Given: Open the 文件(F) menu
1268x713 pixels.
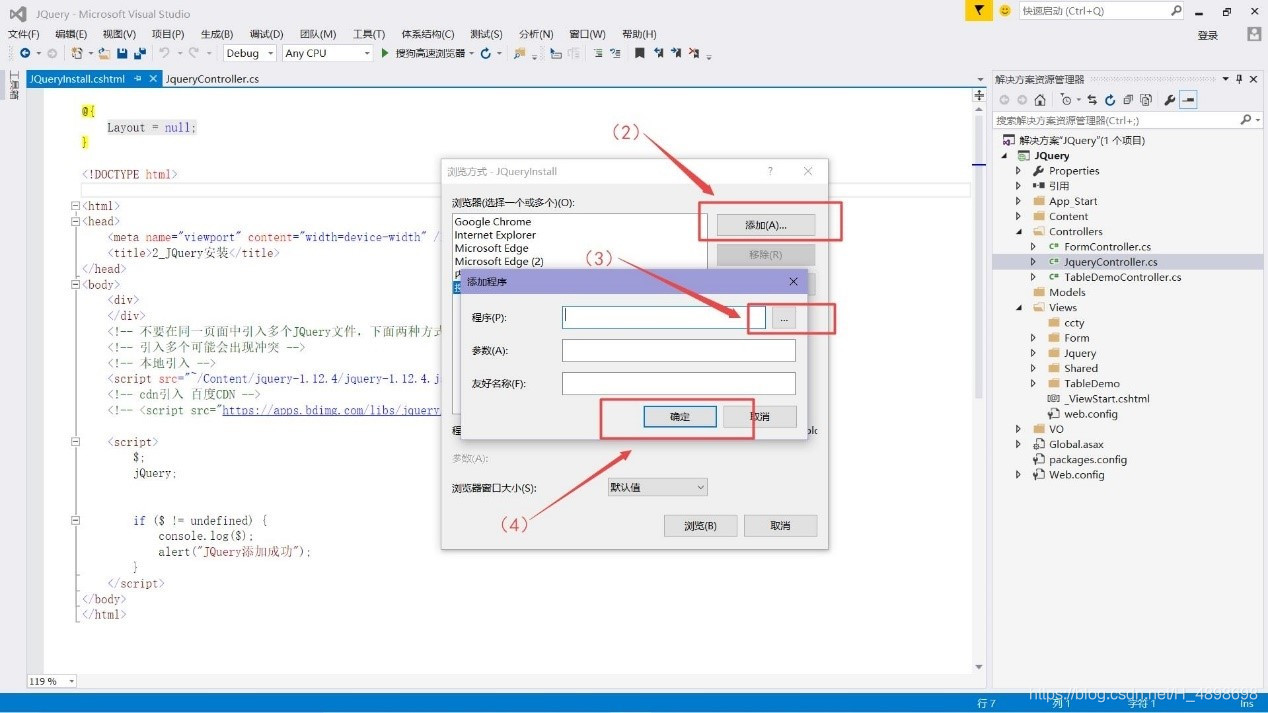Looking at the screenshot, I should 24,34.
